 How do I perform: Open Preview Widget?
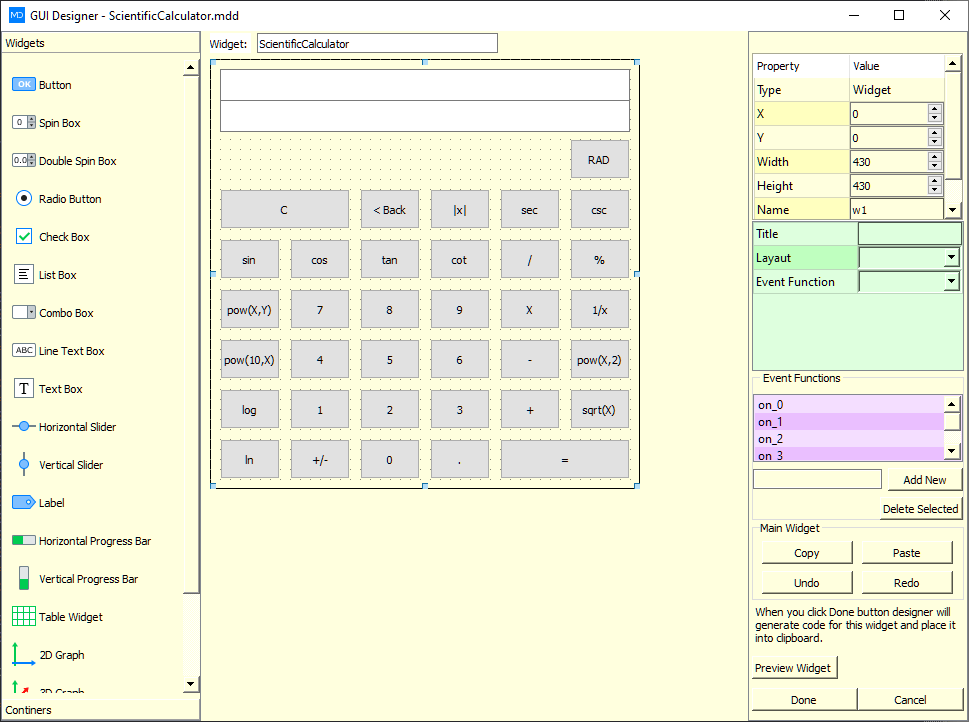click(793, 668)
